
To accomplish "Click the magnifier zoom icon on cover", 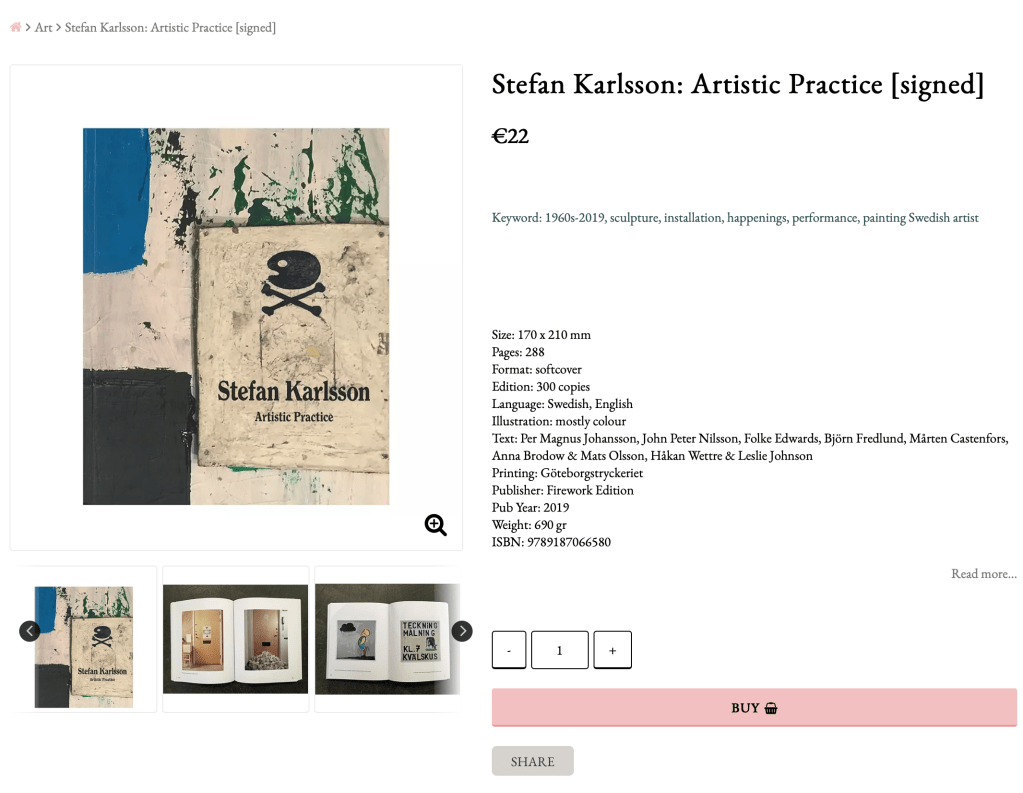I will pyautogui.click(x=436, y=525).
